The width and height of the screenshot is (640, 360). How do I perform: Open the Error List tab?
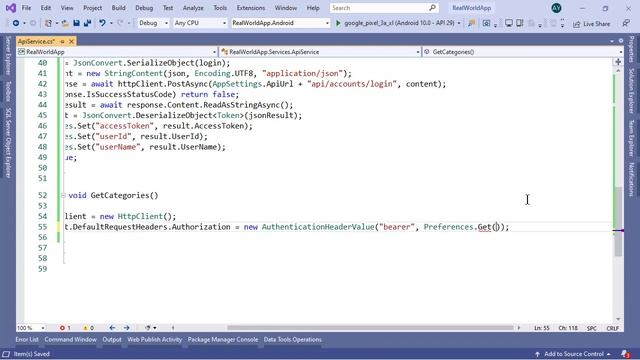pyautogui.click(x=27, y=340)
